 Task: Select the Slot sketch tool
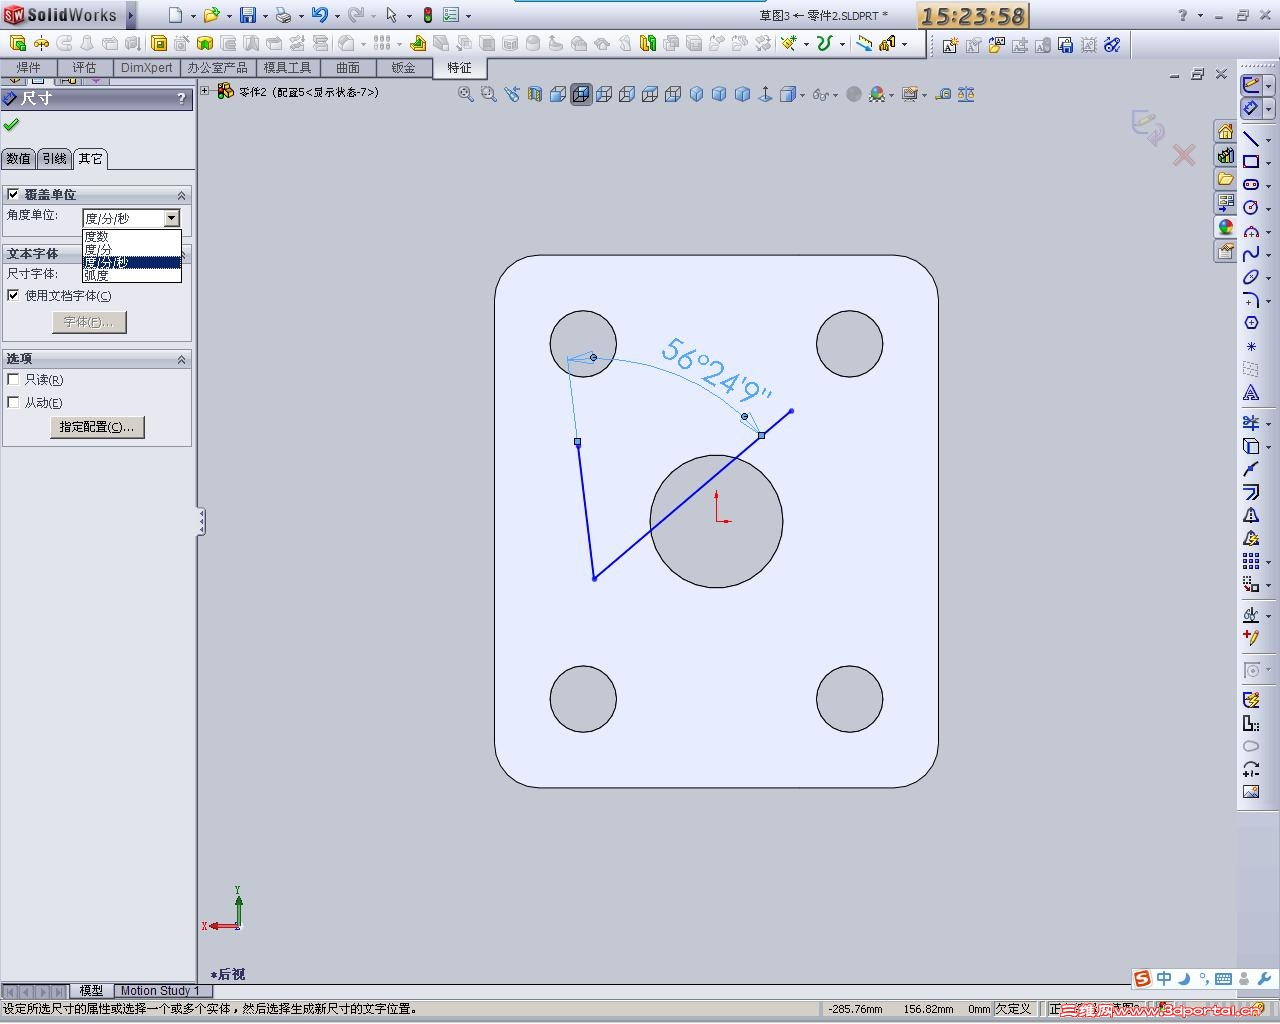coord(1251,184)
